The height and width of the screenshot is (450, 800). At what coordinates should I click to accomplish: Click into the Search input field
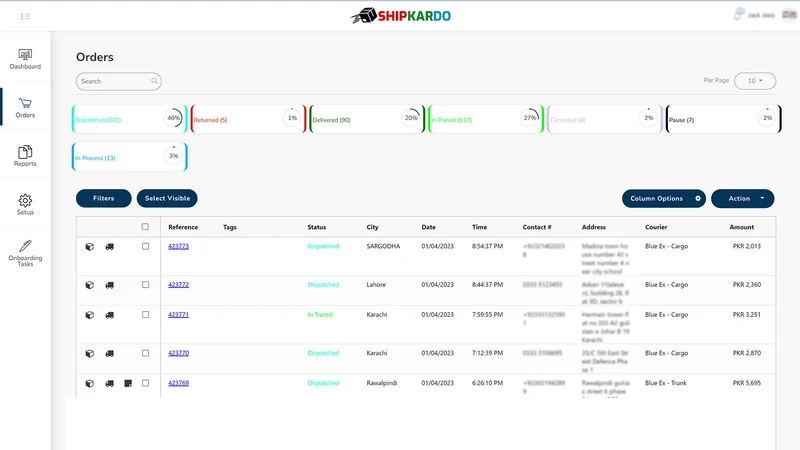click(x=118, y=81)
